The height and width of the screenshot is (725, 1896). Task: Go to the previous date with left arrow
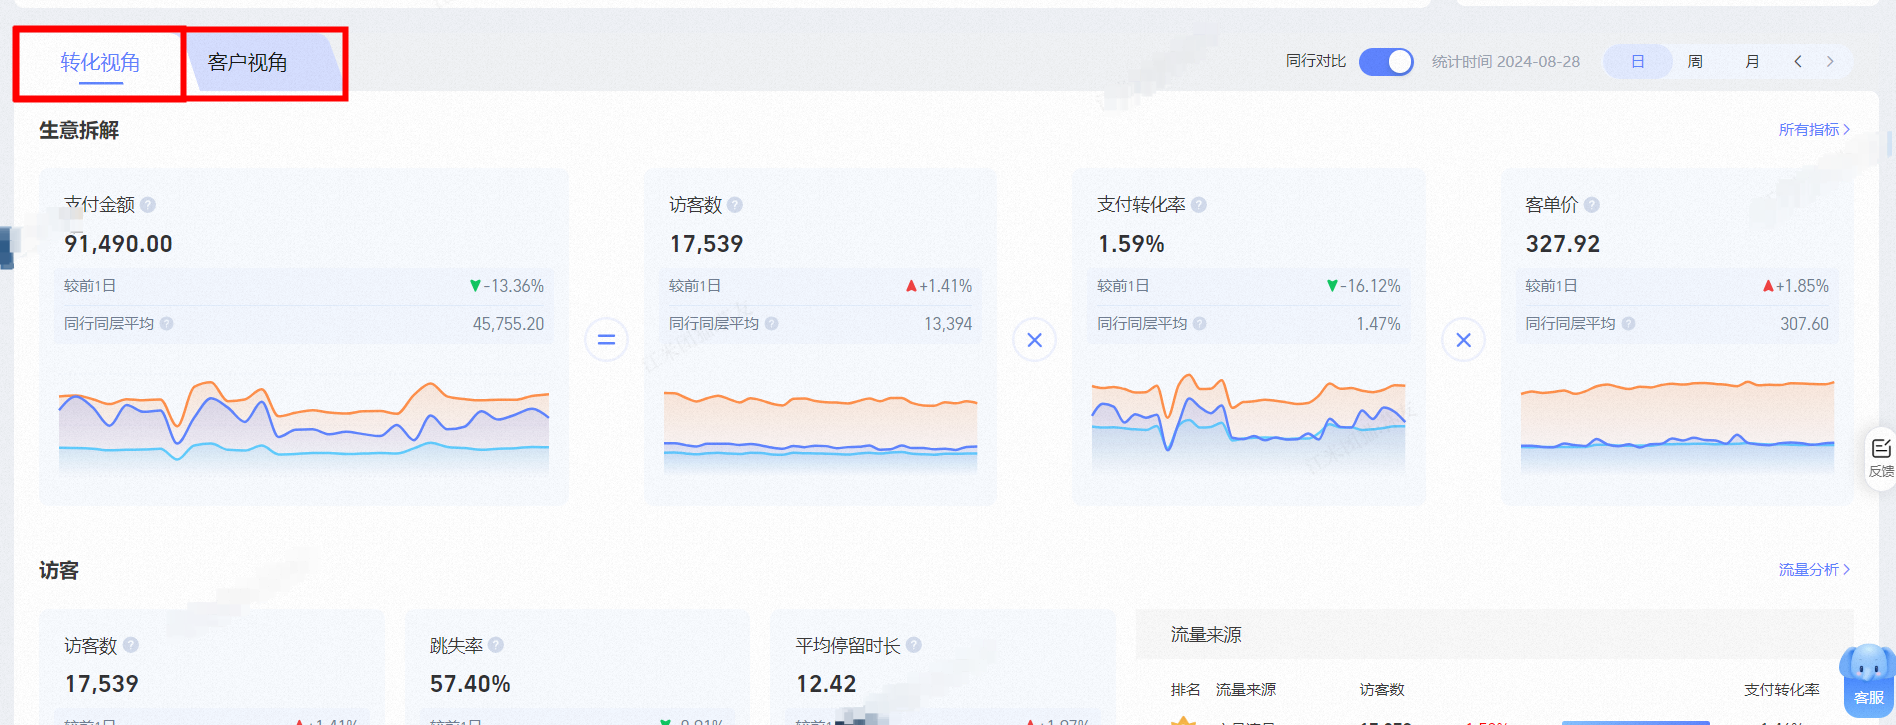1798,62
